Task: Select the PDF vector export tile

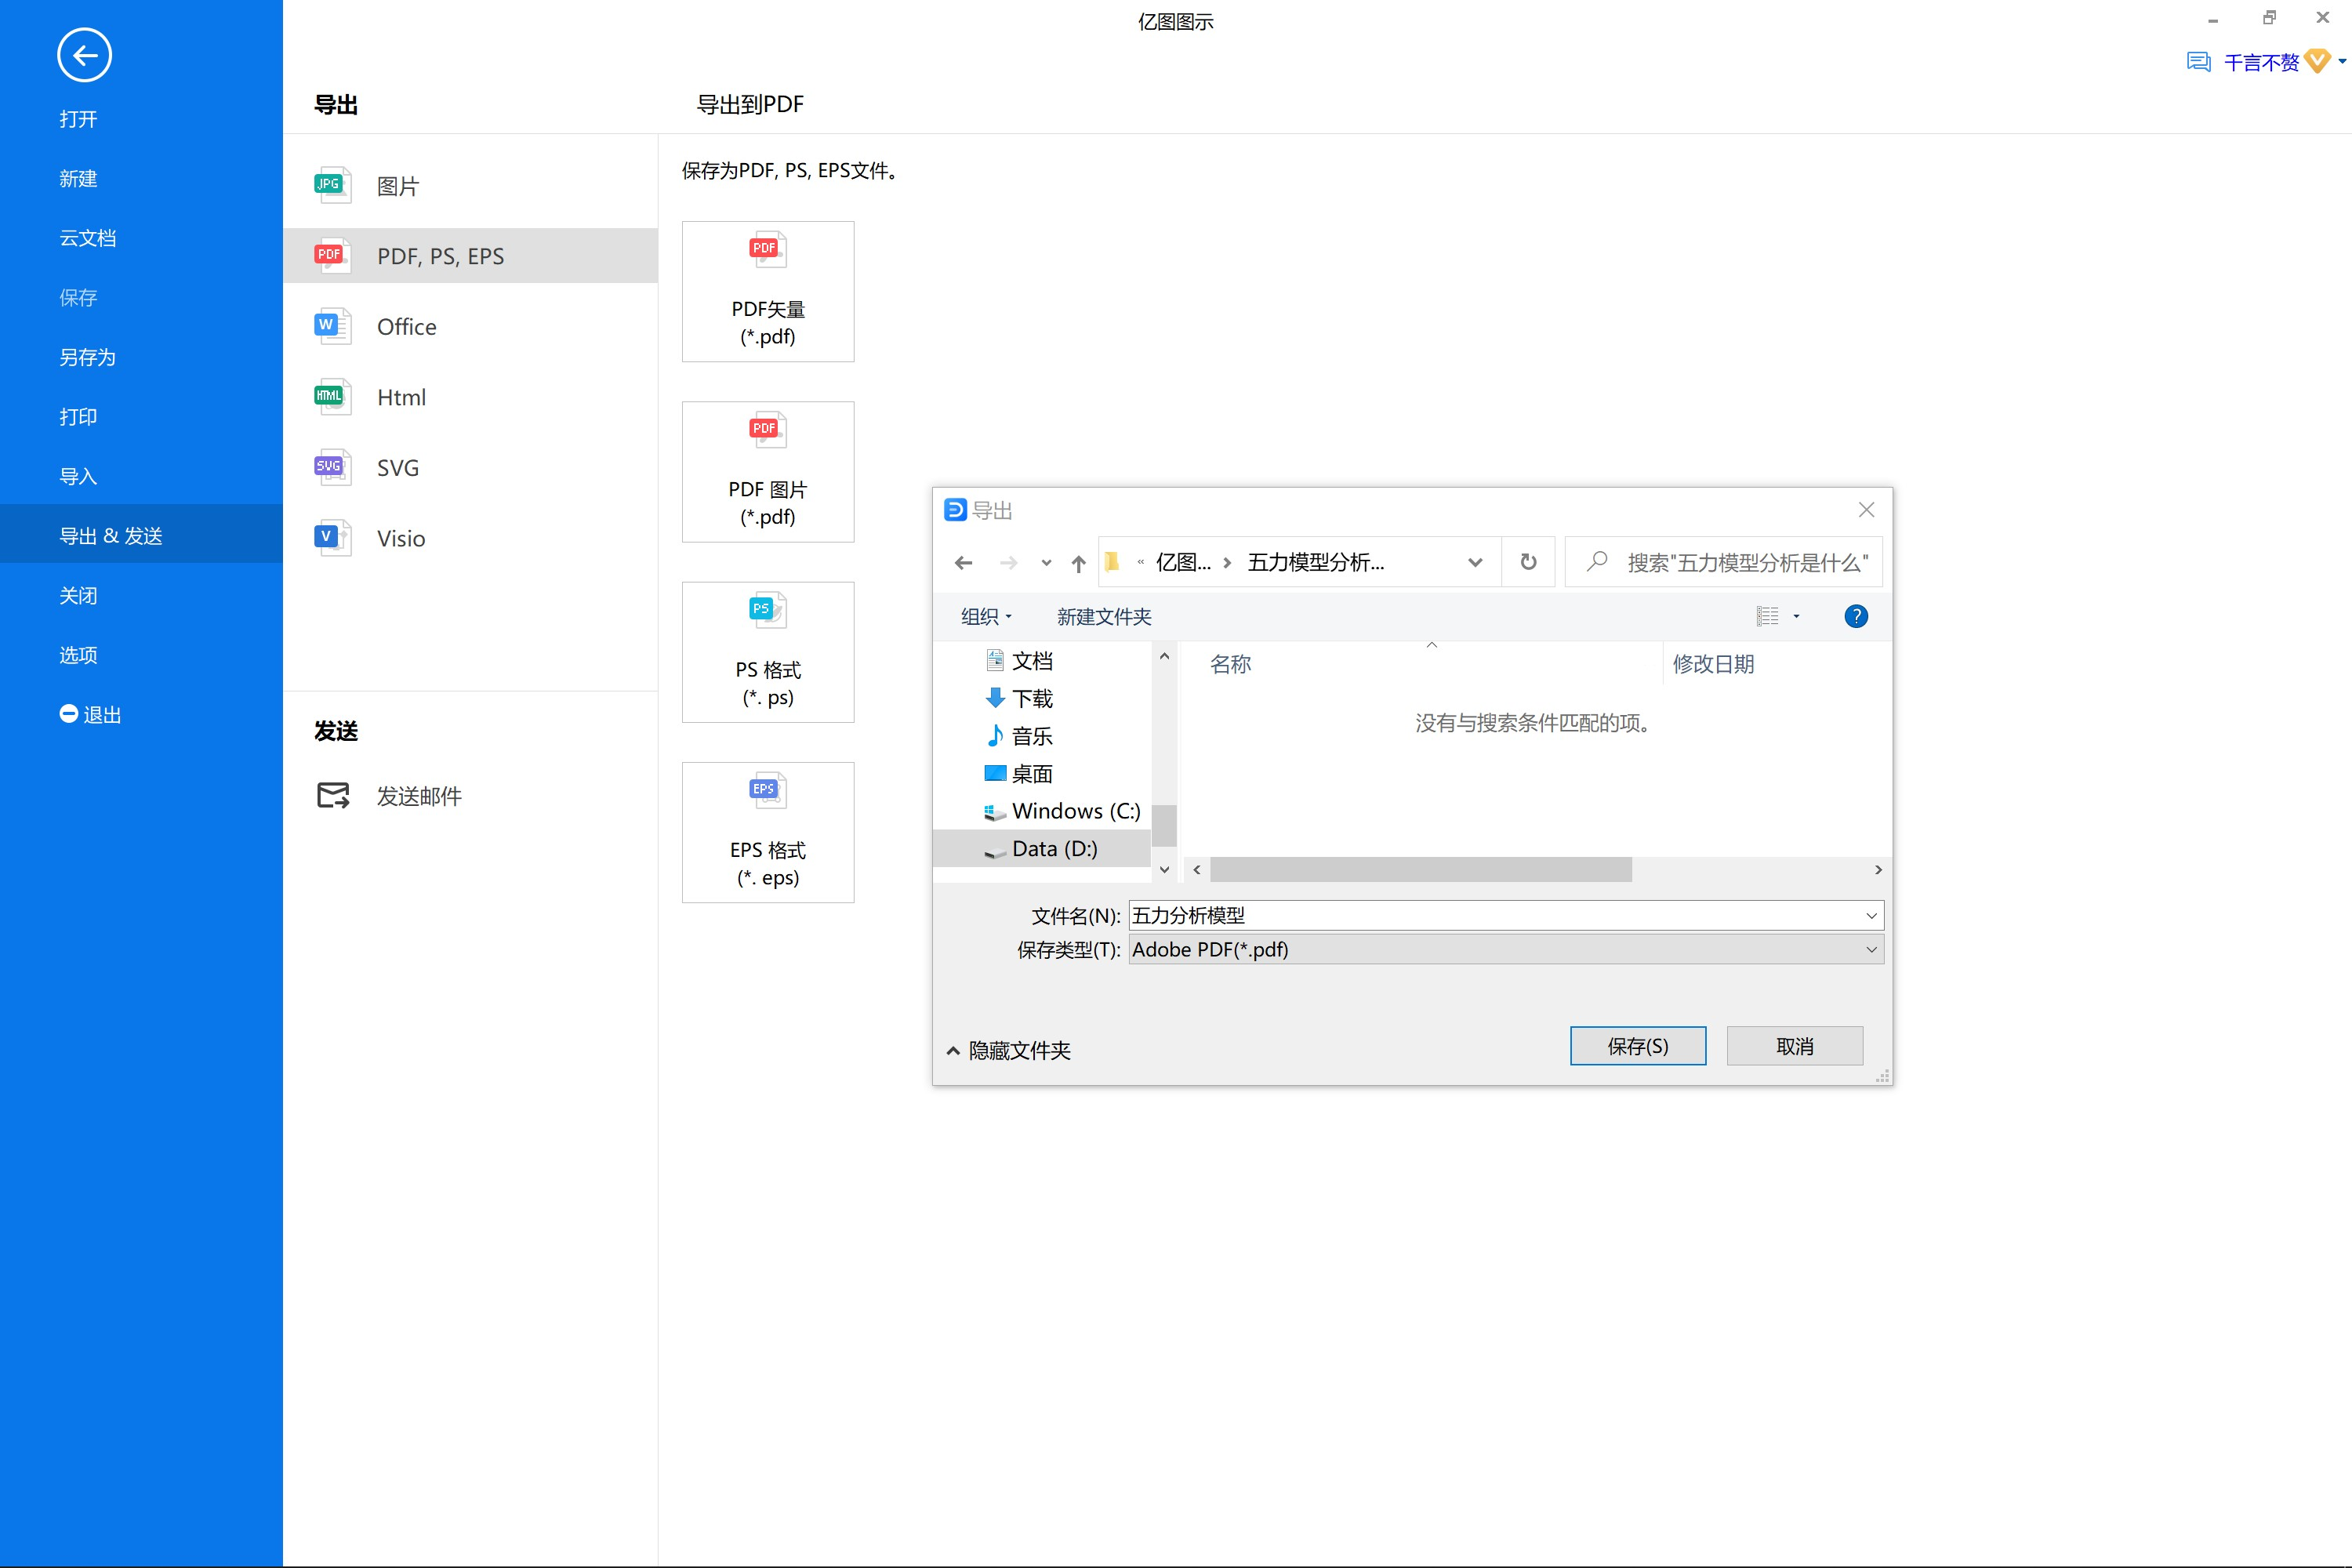Action: click(768, 291)
